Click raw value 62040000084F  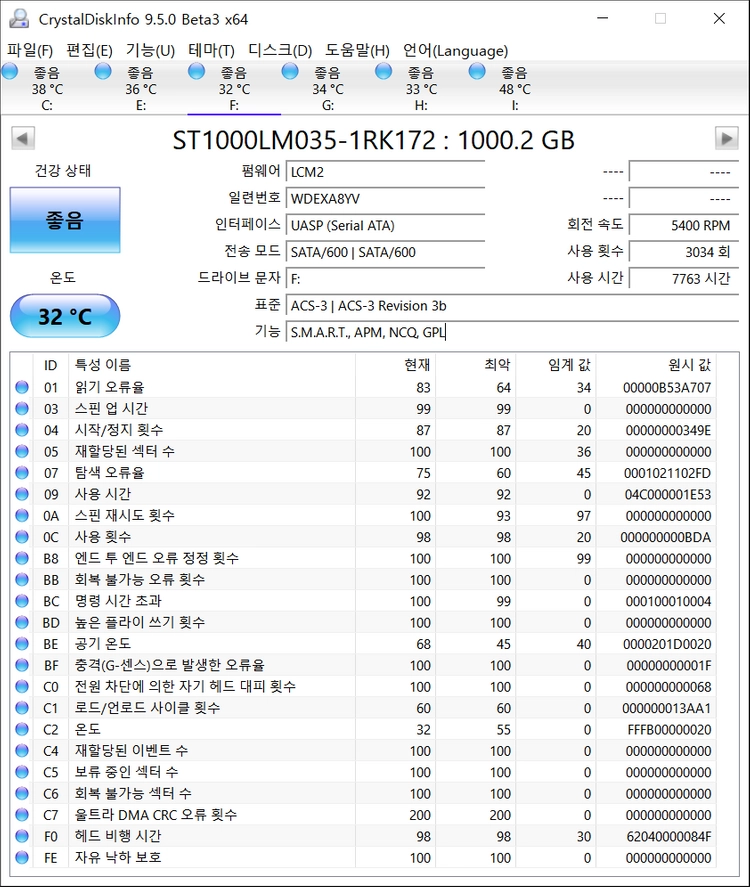coord(667,836)
